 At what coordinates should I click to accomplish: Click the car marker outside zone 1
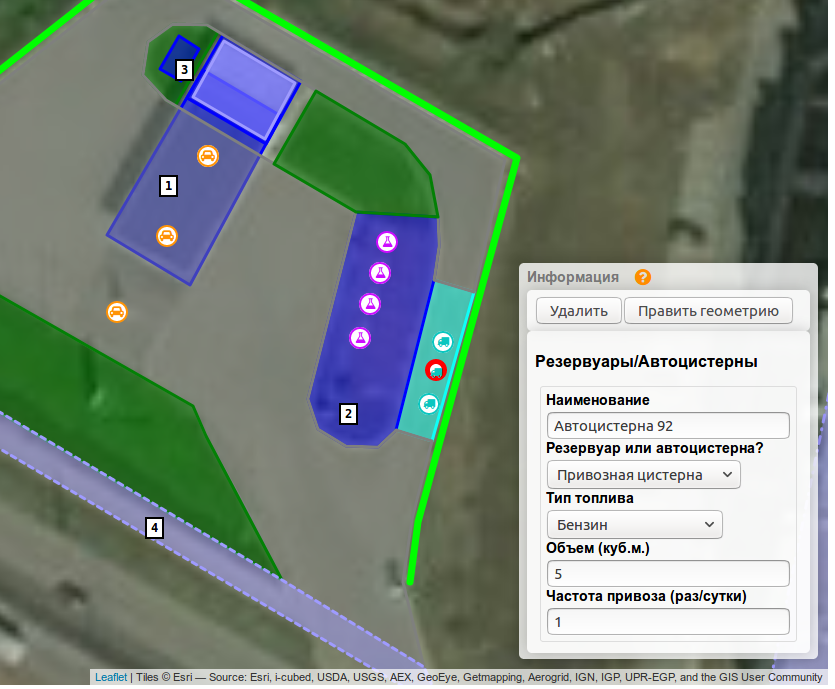click(117, 312)
